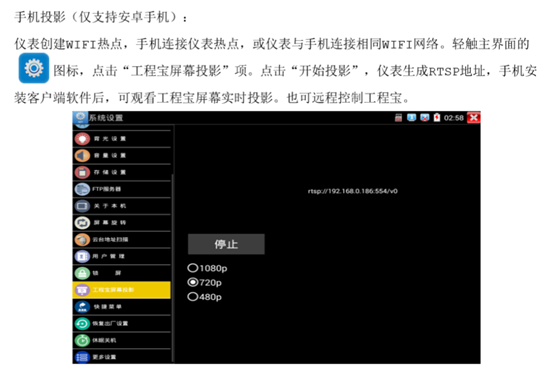This screenshot has width=547, height=372.
Task: Select the 恢复出厂设置 label
Action: (x=110, y=323)
